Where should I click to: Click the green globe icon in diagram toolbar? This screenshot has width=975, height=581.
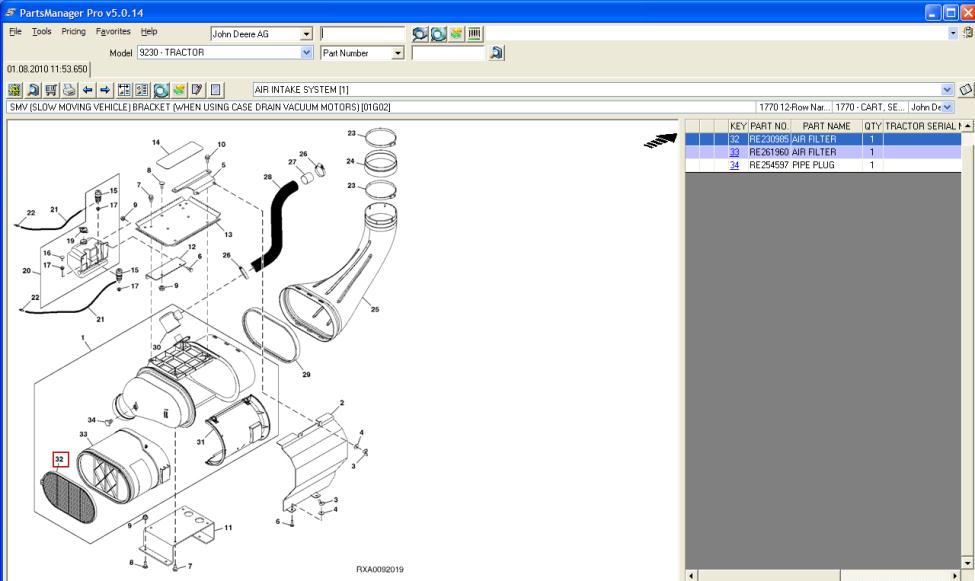[x=161, y=90]
